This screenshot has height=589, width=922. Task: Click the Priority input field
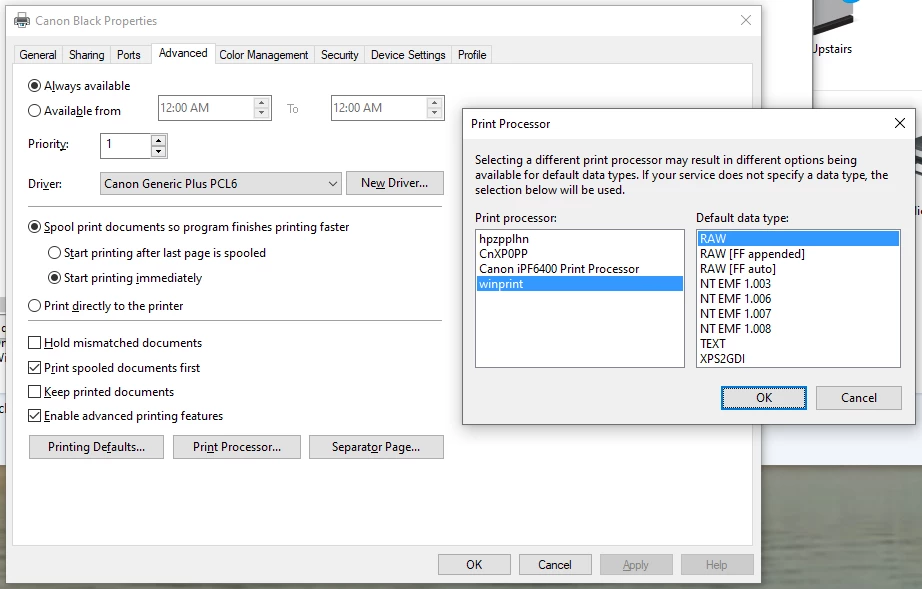tap(126, 146)
